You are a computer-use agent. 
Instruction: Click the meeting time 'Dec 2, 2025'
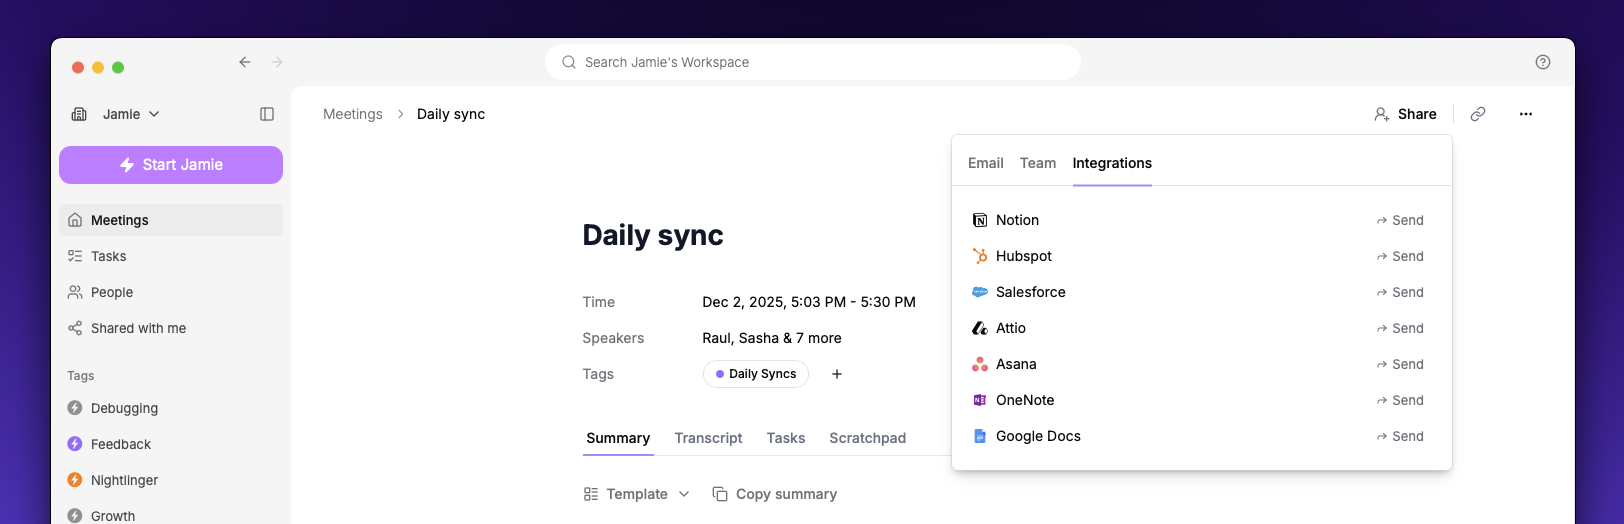click(x=809, y=302)
